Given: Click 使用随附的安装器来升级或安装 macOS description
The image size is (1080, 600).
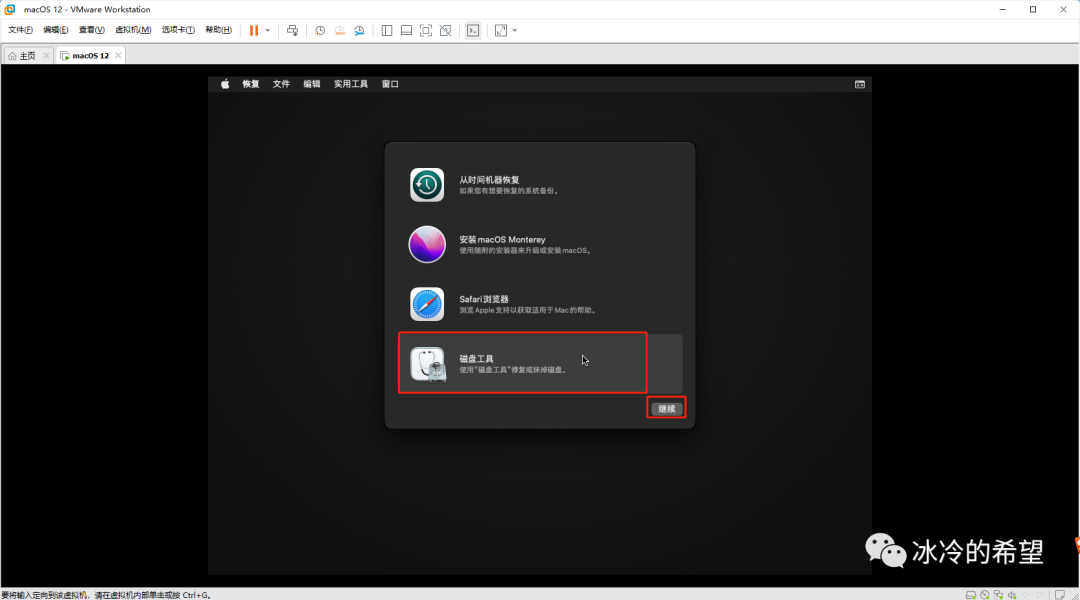Looking at the screenshot, I should 526,251.
